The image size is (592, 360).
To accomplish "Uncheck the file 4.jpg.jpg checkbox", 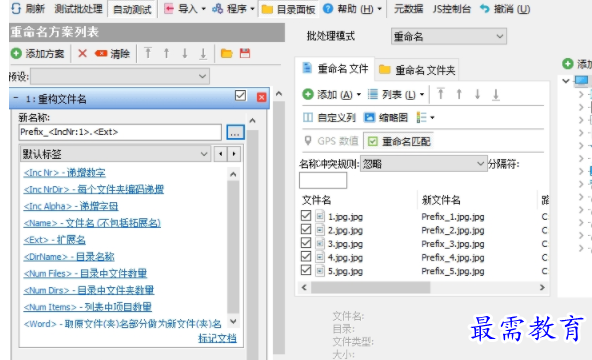I will (306, 256).
